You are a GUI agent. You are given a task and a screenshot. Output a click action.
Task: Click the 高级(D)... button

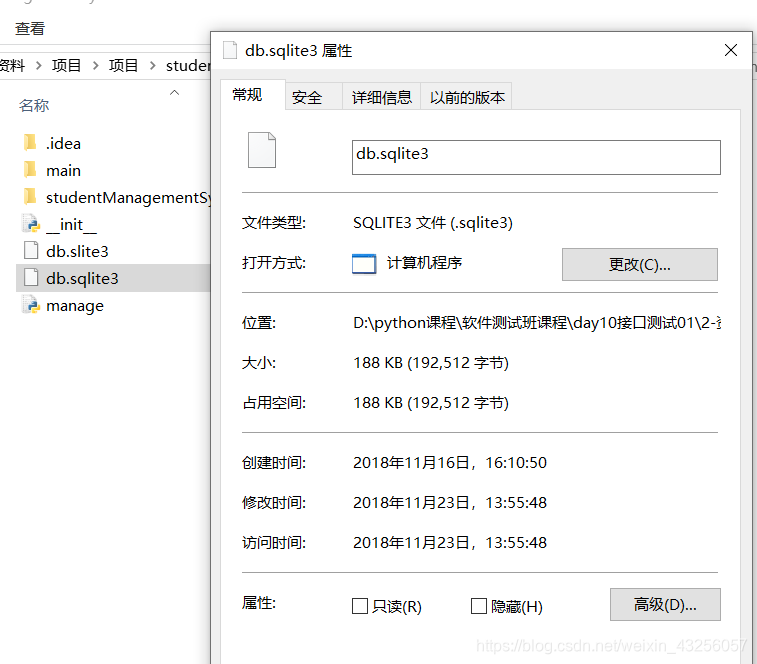[x=665, y=604]
